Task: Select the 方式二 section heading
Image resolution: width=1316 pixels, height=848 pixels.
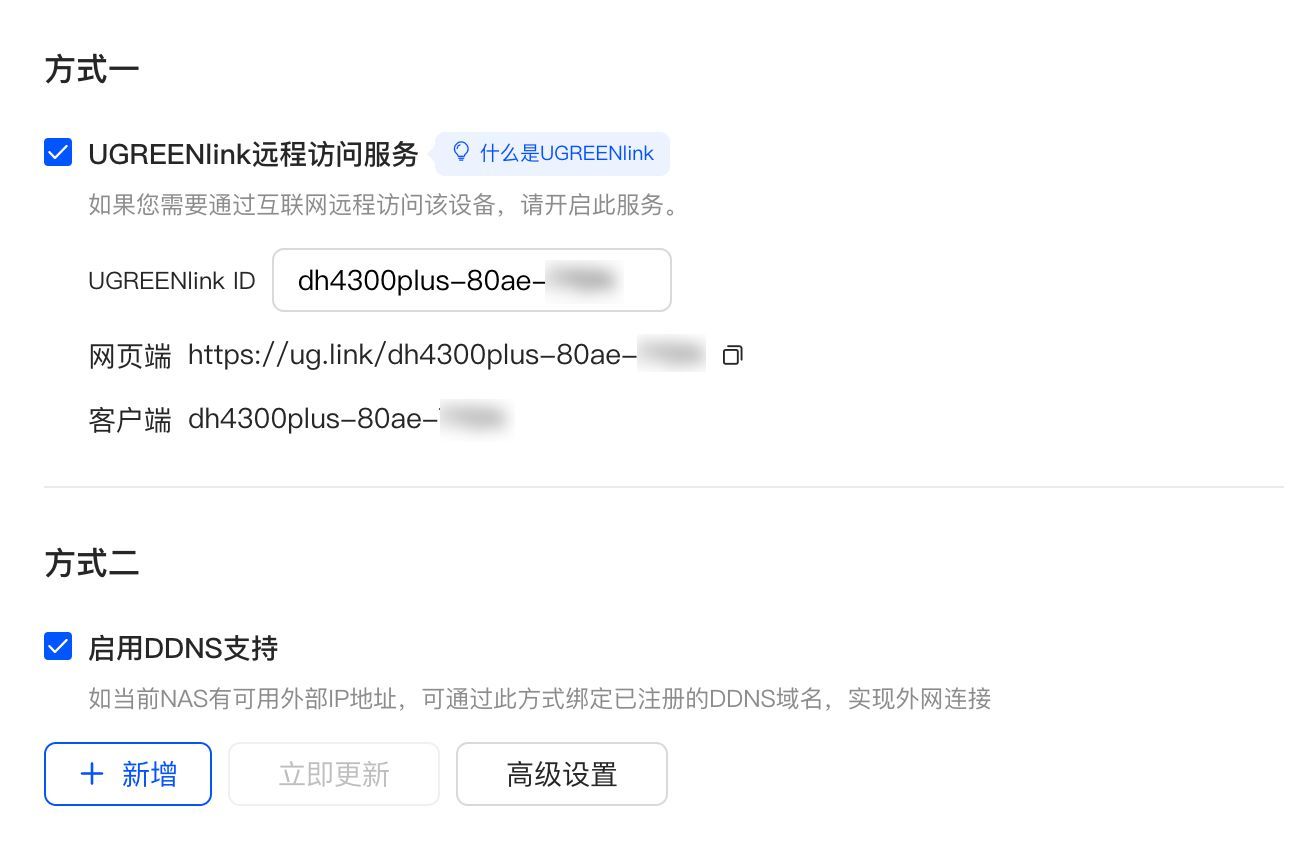Action: (x=91, y=564)
